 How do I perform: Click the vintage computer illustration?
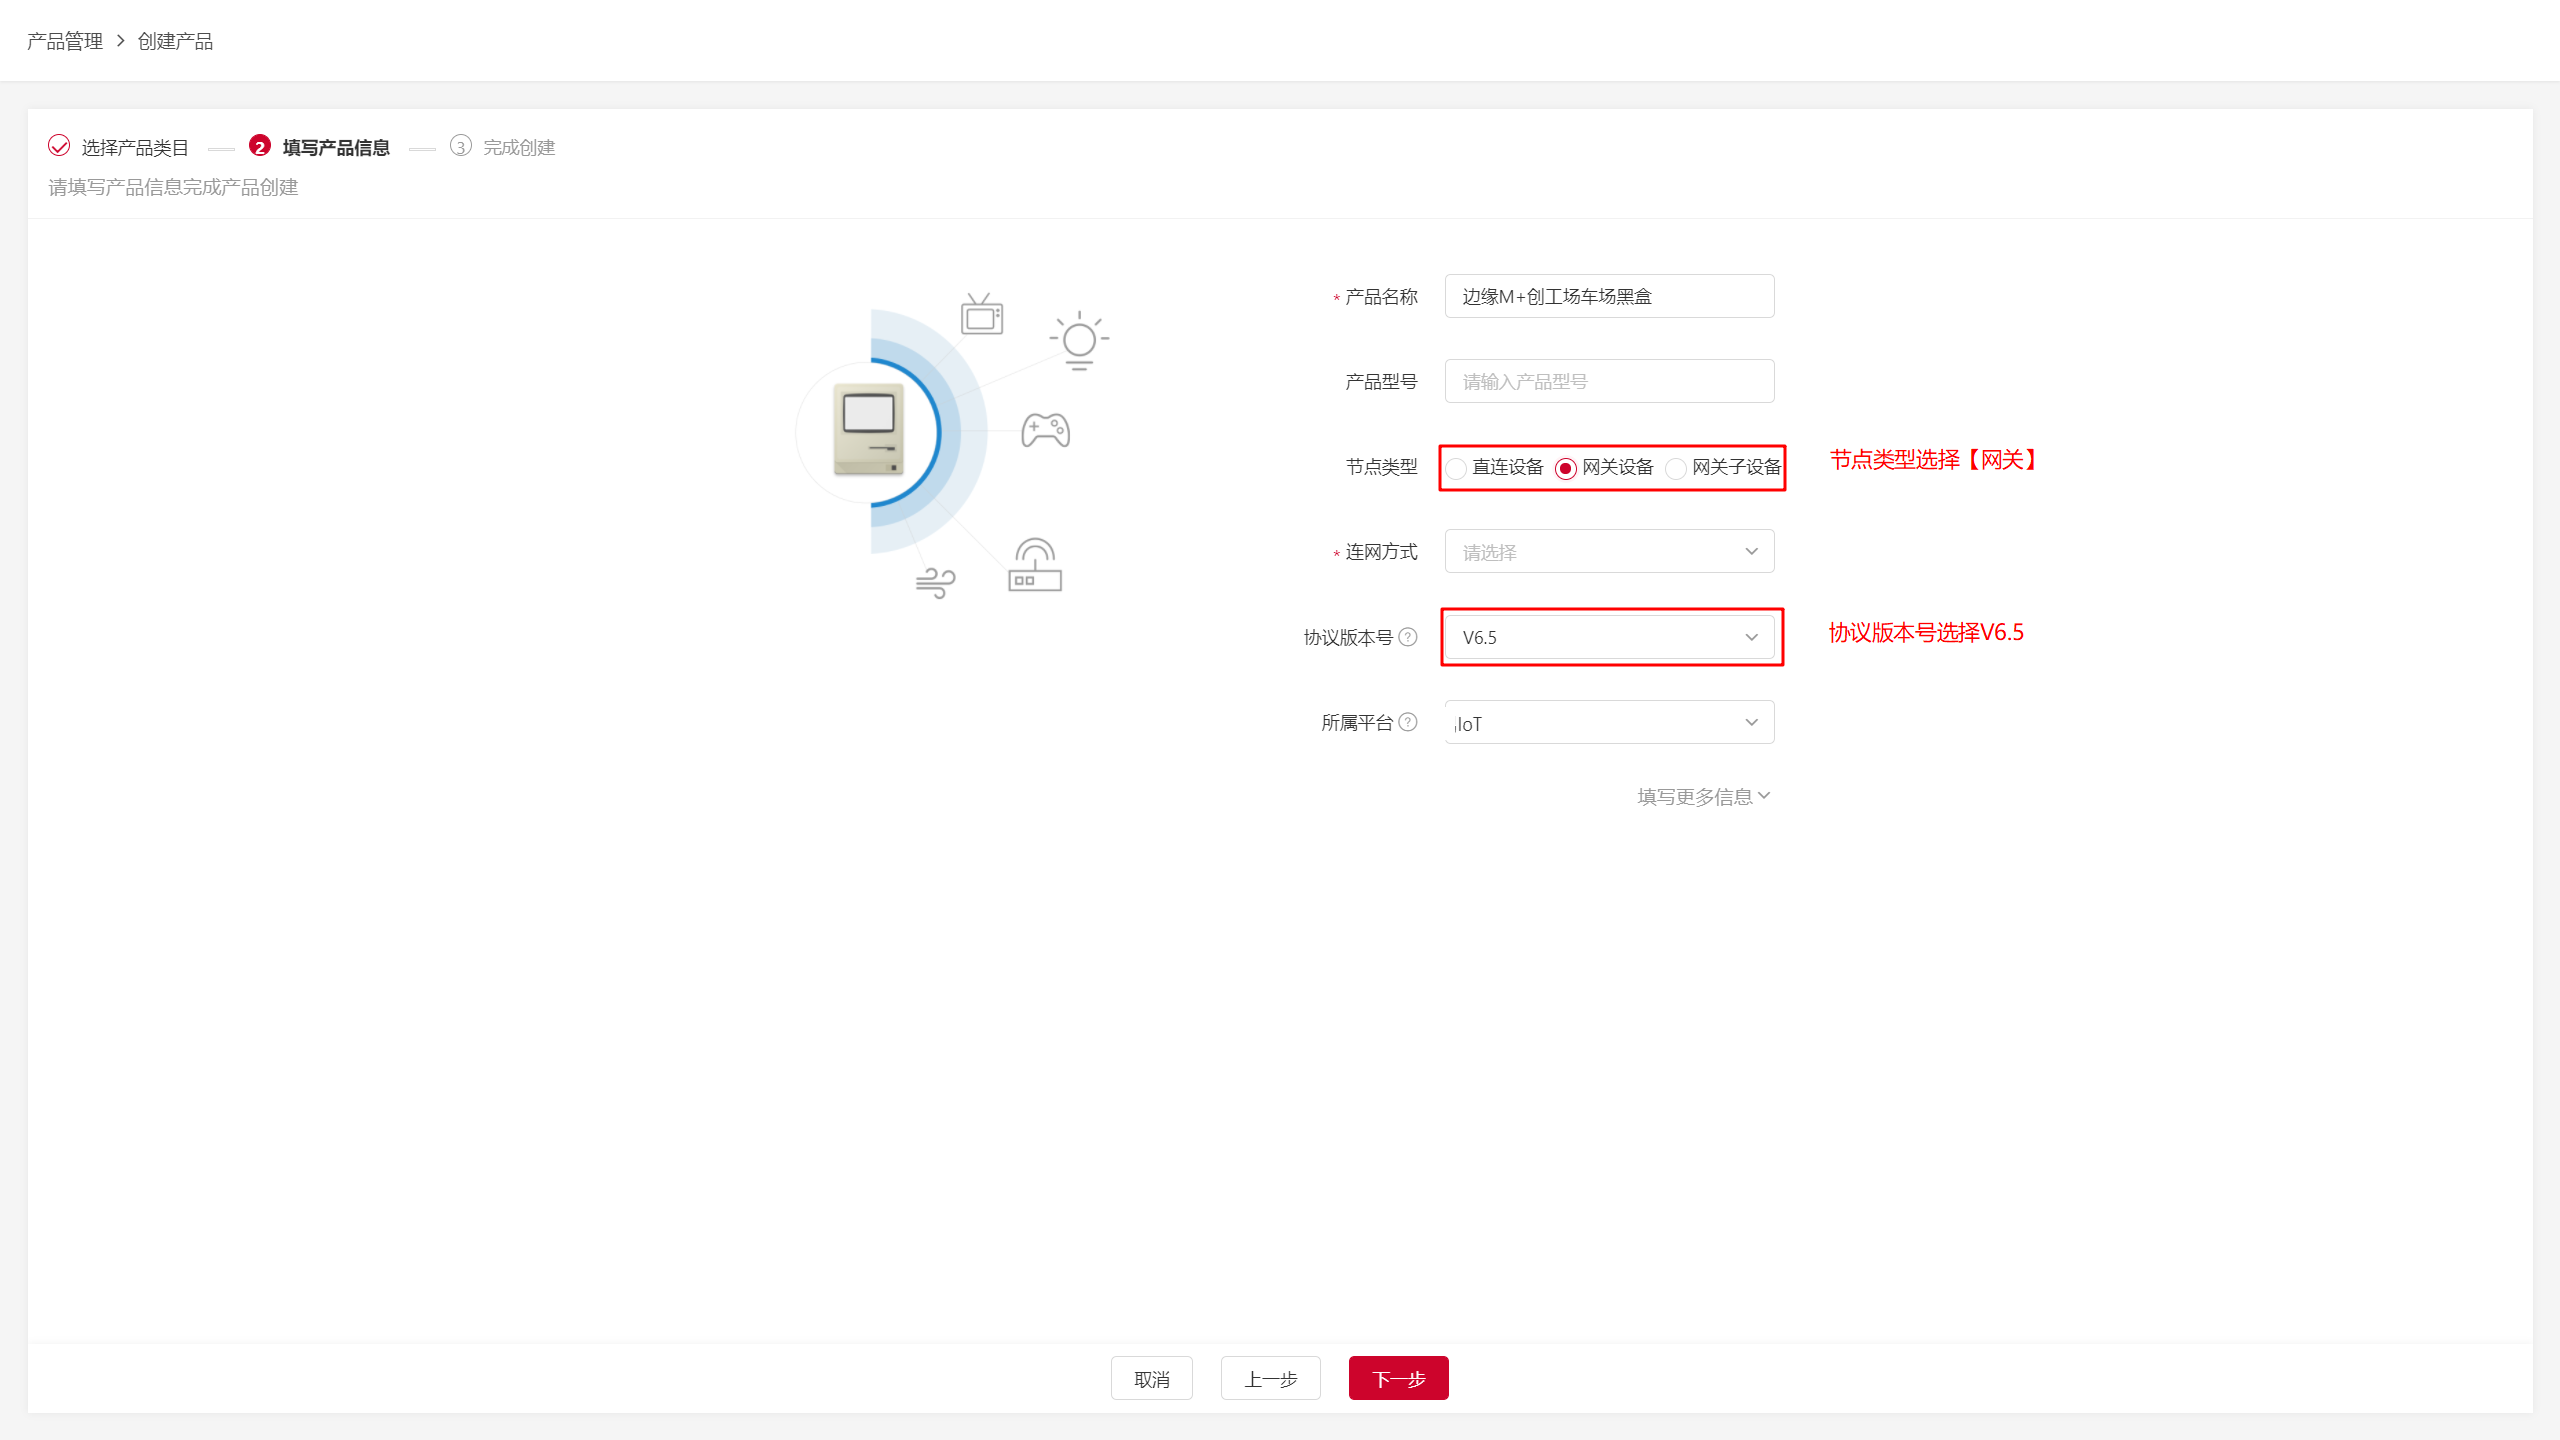(868, 430)
